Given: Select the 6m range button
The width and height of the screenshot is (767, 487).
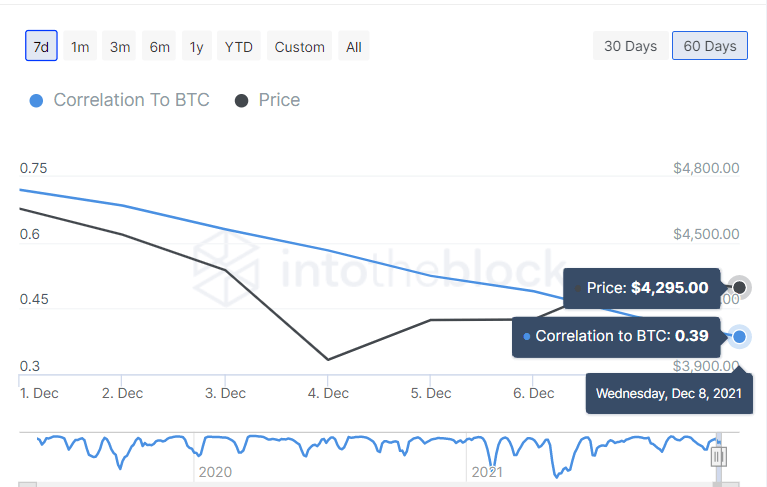Looking at the screenshot, I should 160,46.
